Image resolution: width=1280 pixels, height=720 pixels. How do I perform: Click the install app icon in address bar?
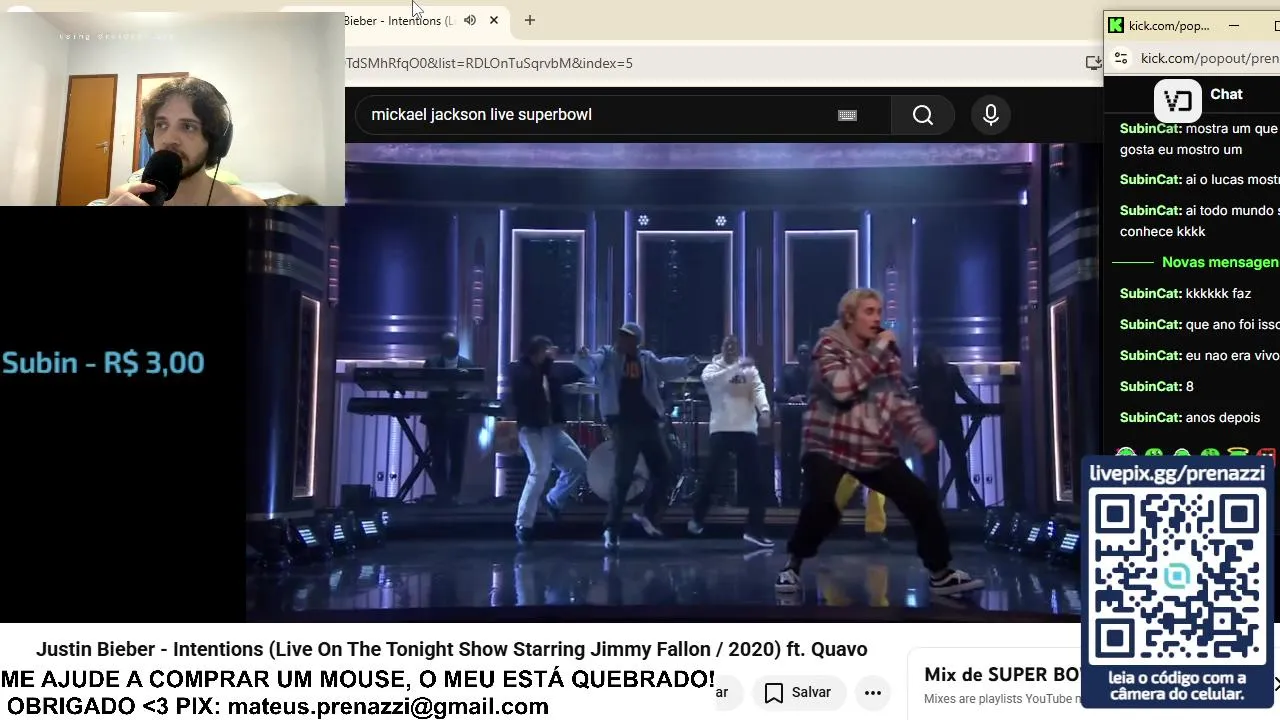(1093, 63)
